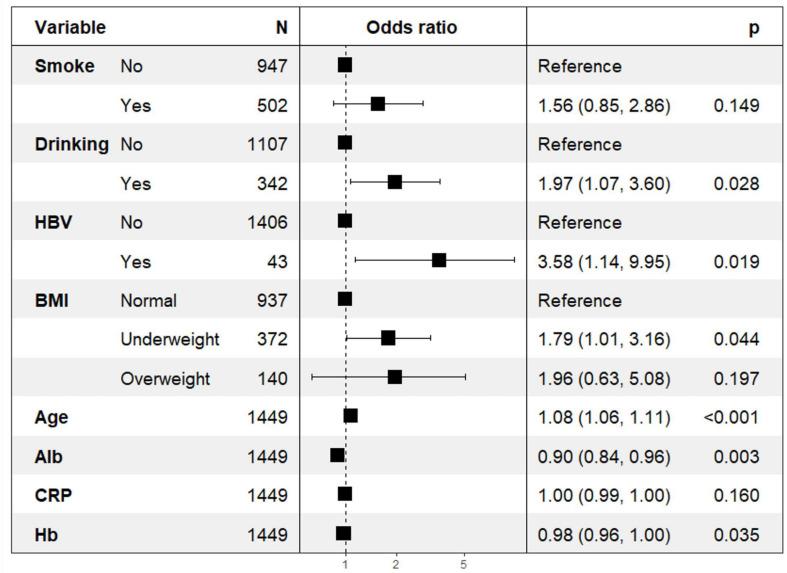The height and width of the screenshot is (573, 787).
Task: Click the Age odds ratio square marker
Action: tap(350, 416)
